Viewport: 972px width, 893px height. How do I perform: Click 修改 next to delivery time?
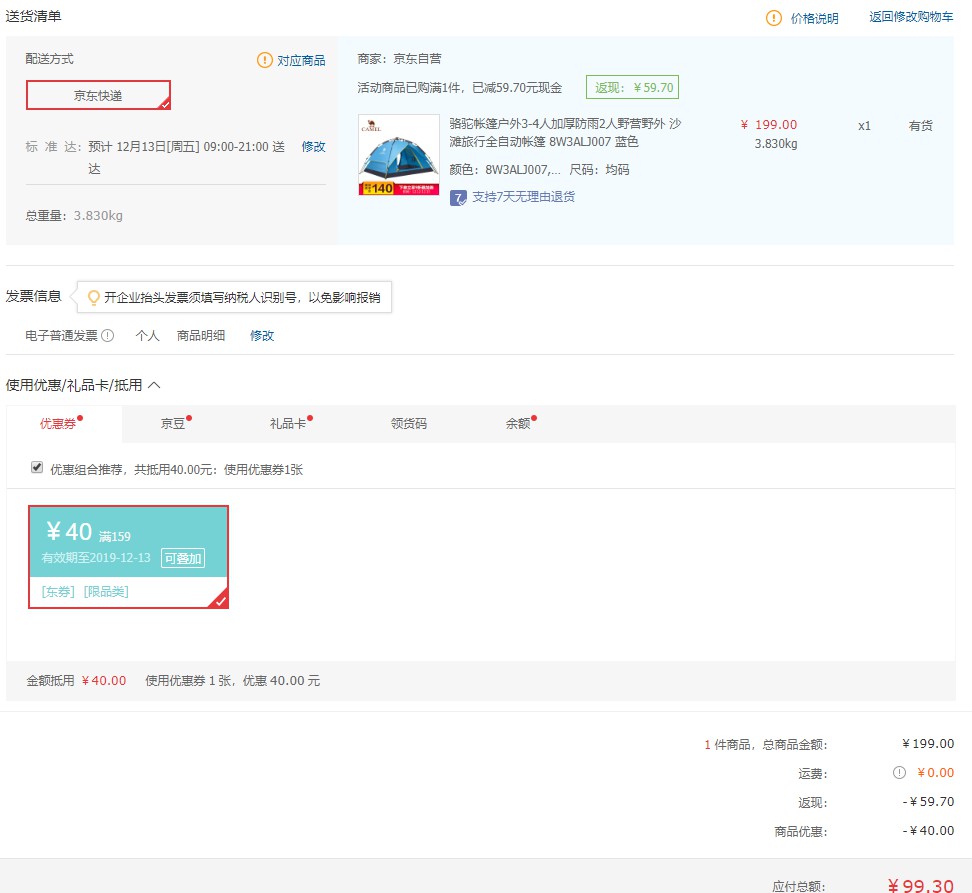314,147
